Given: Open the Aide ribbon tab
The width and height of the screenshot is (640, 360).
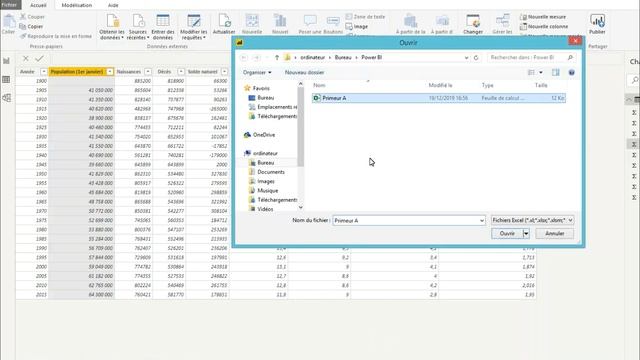Looking at the screenshot, I should (113, 5).
